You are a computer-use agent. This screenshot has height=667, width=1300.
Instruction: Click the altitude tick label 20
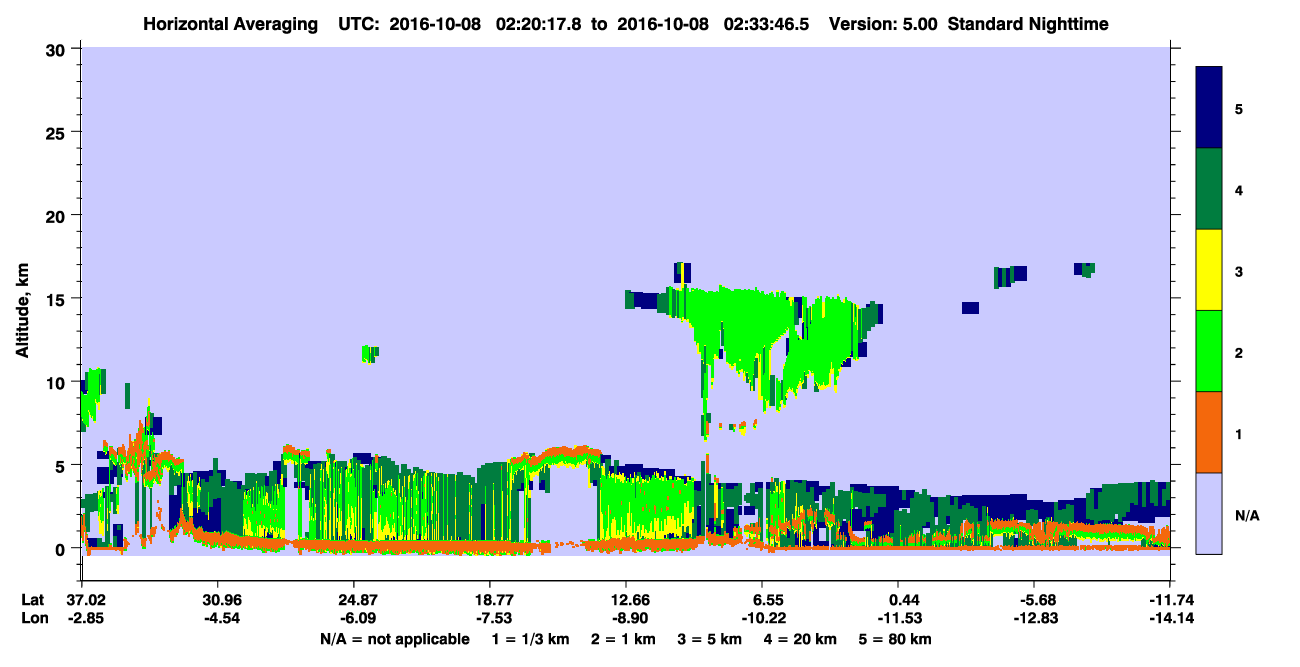coord(57,216)
